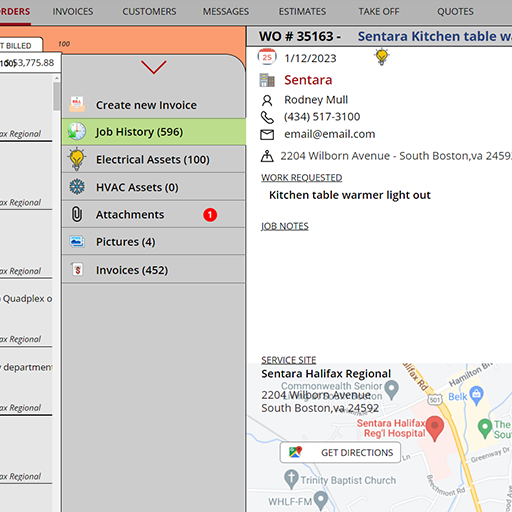The width and height of the screenshot is (512, 512).
Task: Click the location pin icon beside address
Action: point(267,156)
